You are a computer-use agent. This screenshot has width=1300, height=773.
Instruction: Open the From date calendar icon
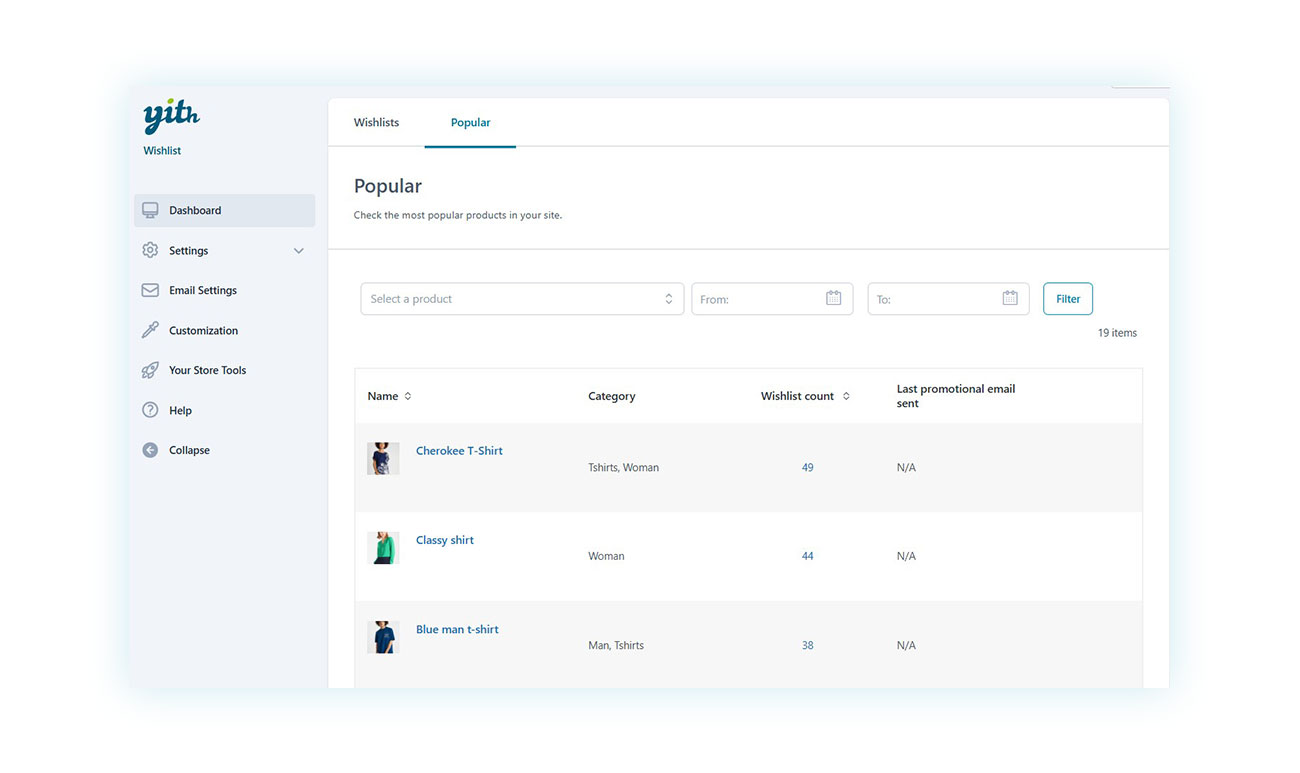pos(833,298)
